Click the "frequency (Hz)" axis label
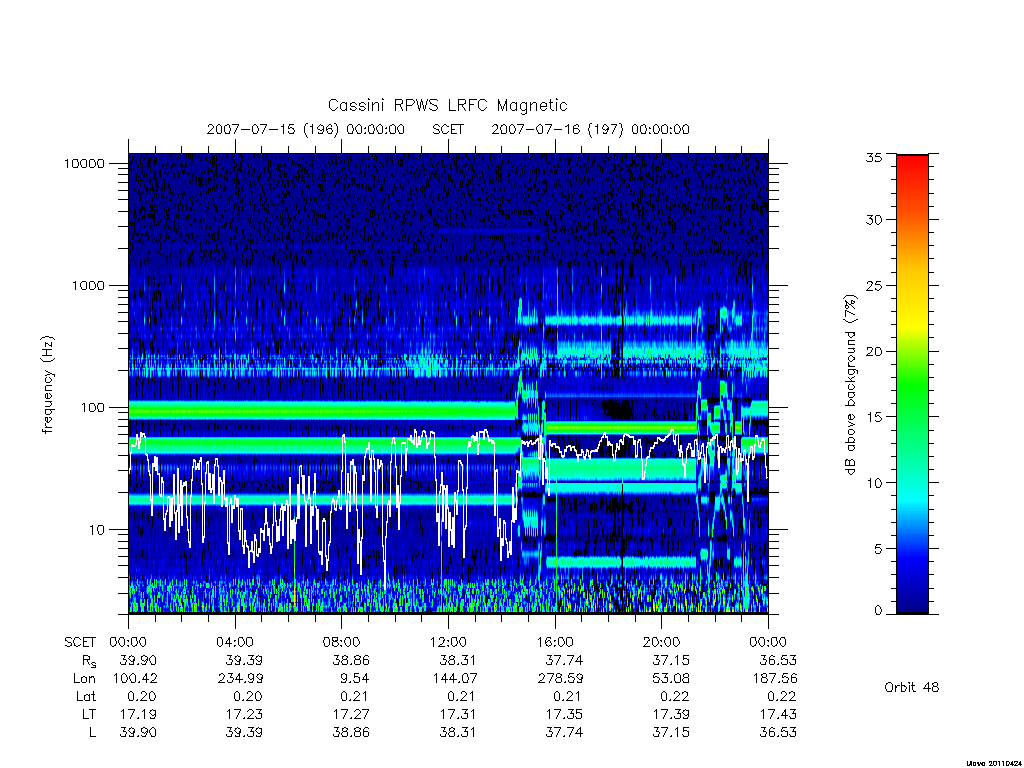 tap(48, 385)
